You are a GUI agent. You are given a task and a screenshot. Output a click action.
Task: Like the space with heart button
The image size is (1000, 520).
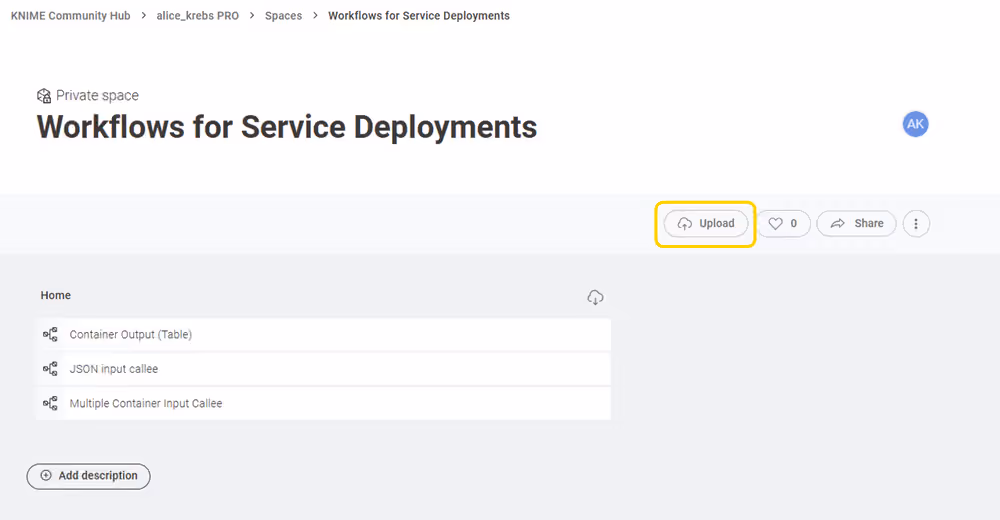[x=783, y=223]
